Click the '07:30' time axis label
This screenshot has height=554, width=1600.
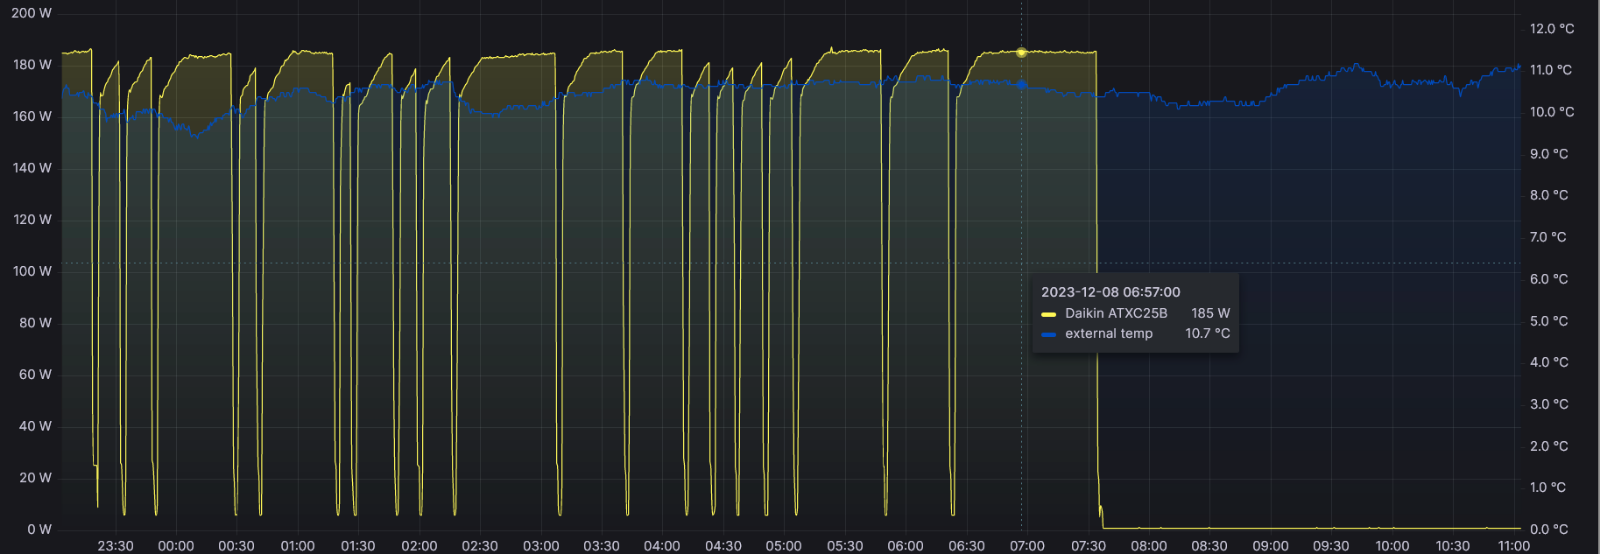[x=1088, y=546]
